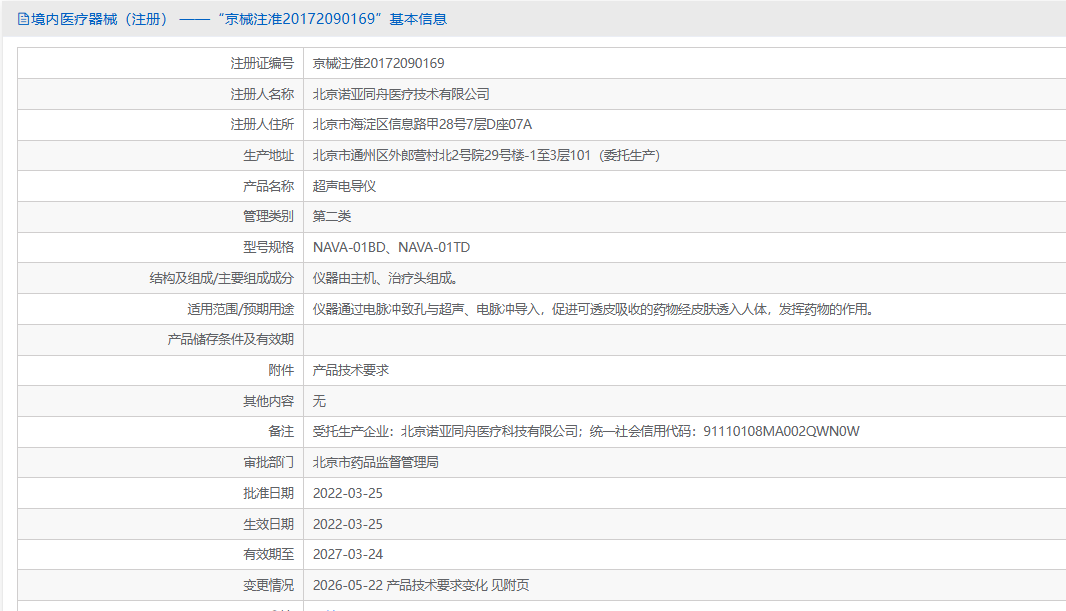
Task: Select approving department 北京市药品监督管理局
Action: (376, 462)
